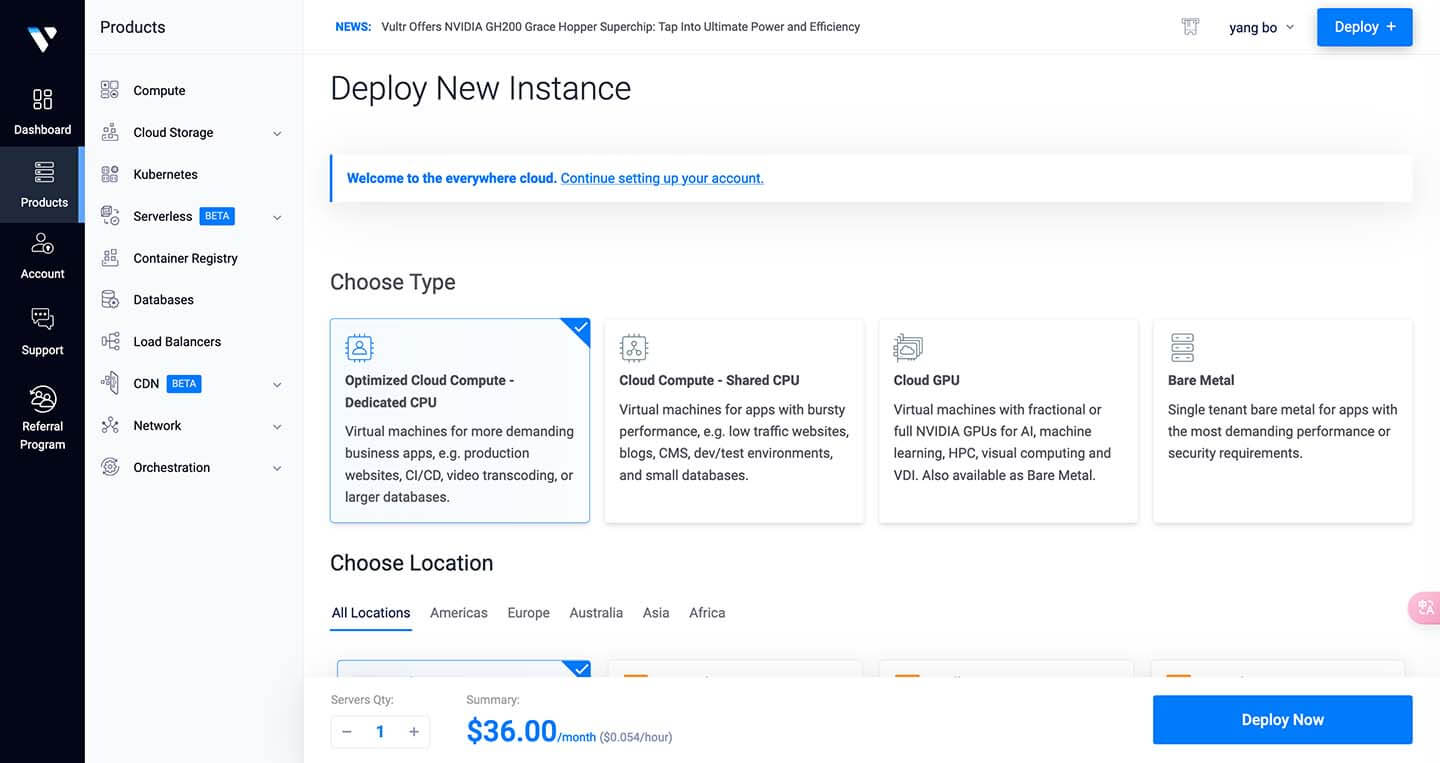Click the Cloud GPU card icon

(908, 348)
